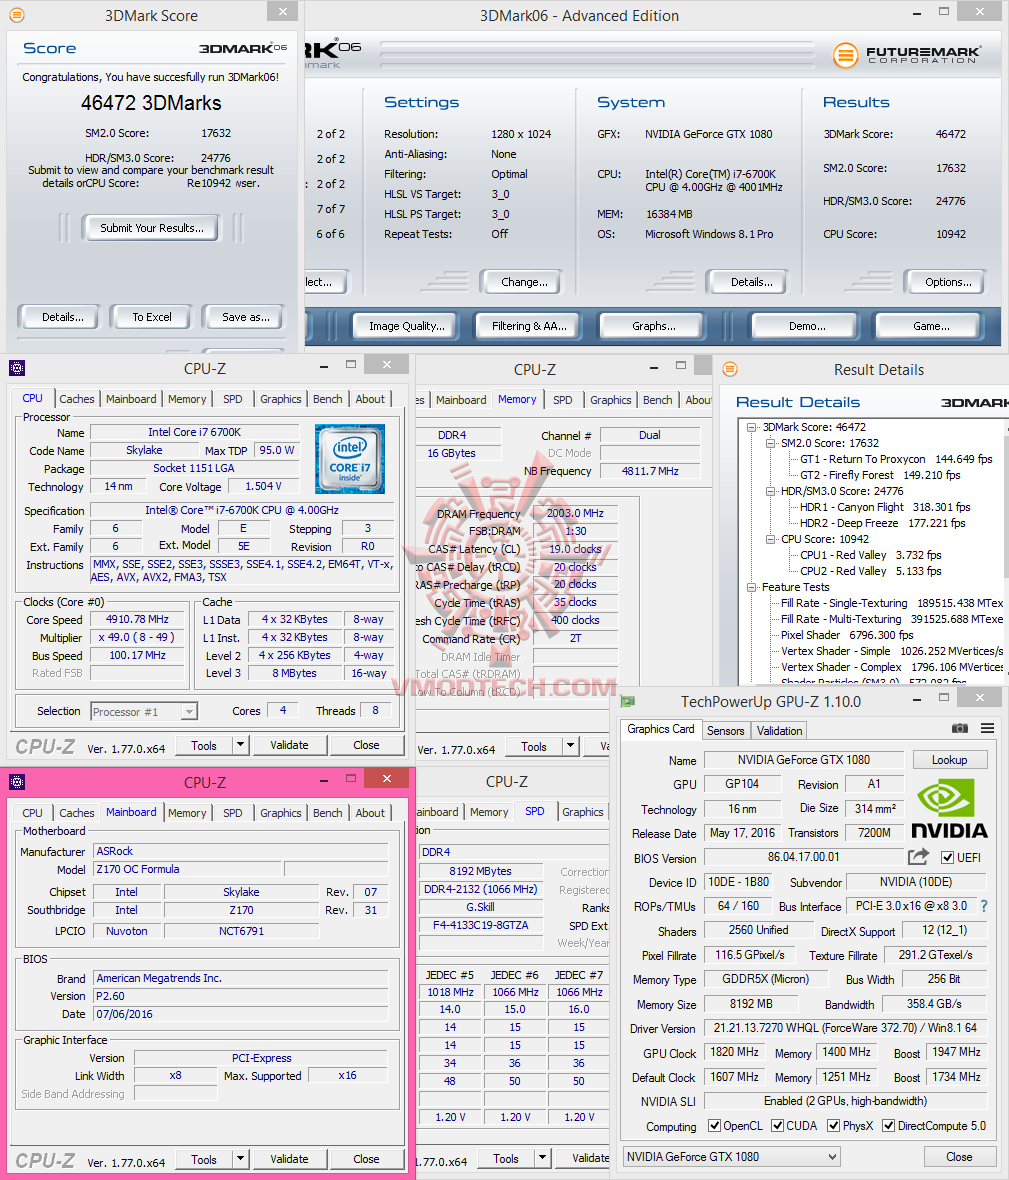Close the pink CPU-Z Mainboard window via X
The height and width of the screenshot is (1180, 1009).
pyautogui.click(x=387, y=778)
